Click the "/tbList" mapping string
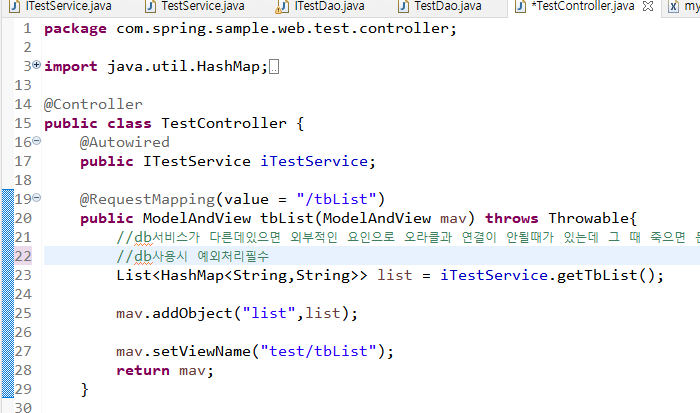 [x=336, y=199]
